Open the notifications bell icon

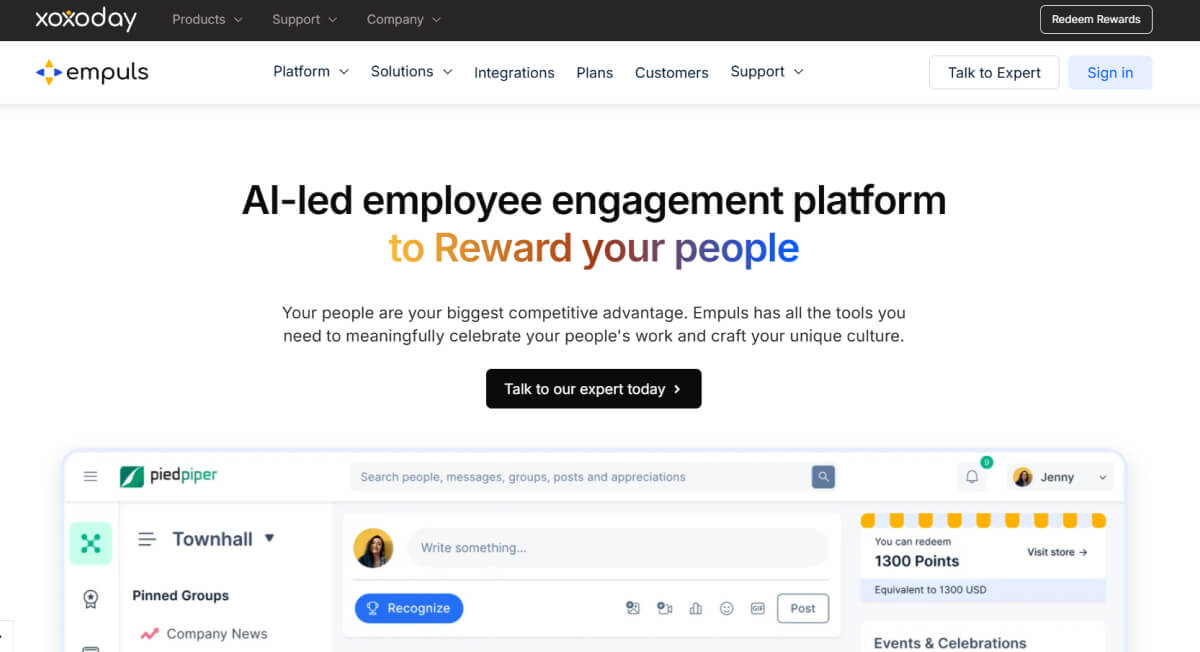coord(972,477)
